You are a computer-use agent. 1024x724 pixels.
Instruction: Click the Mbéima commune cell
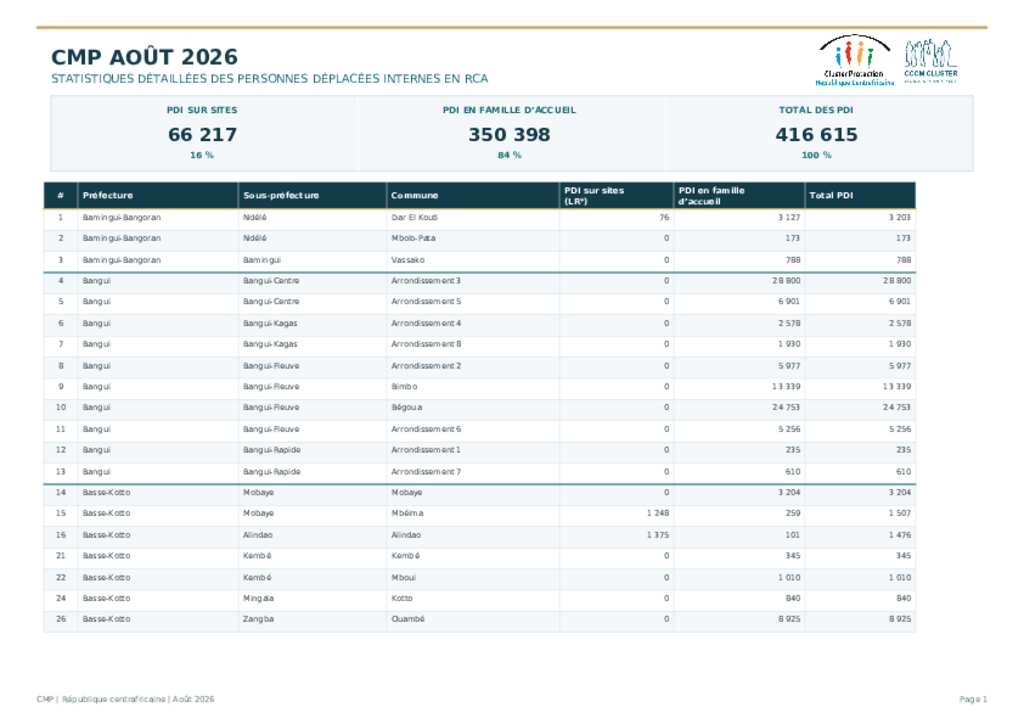407,513
